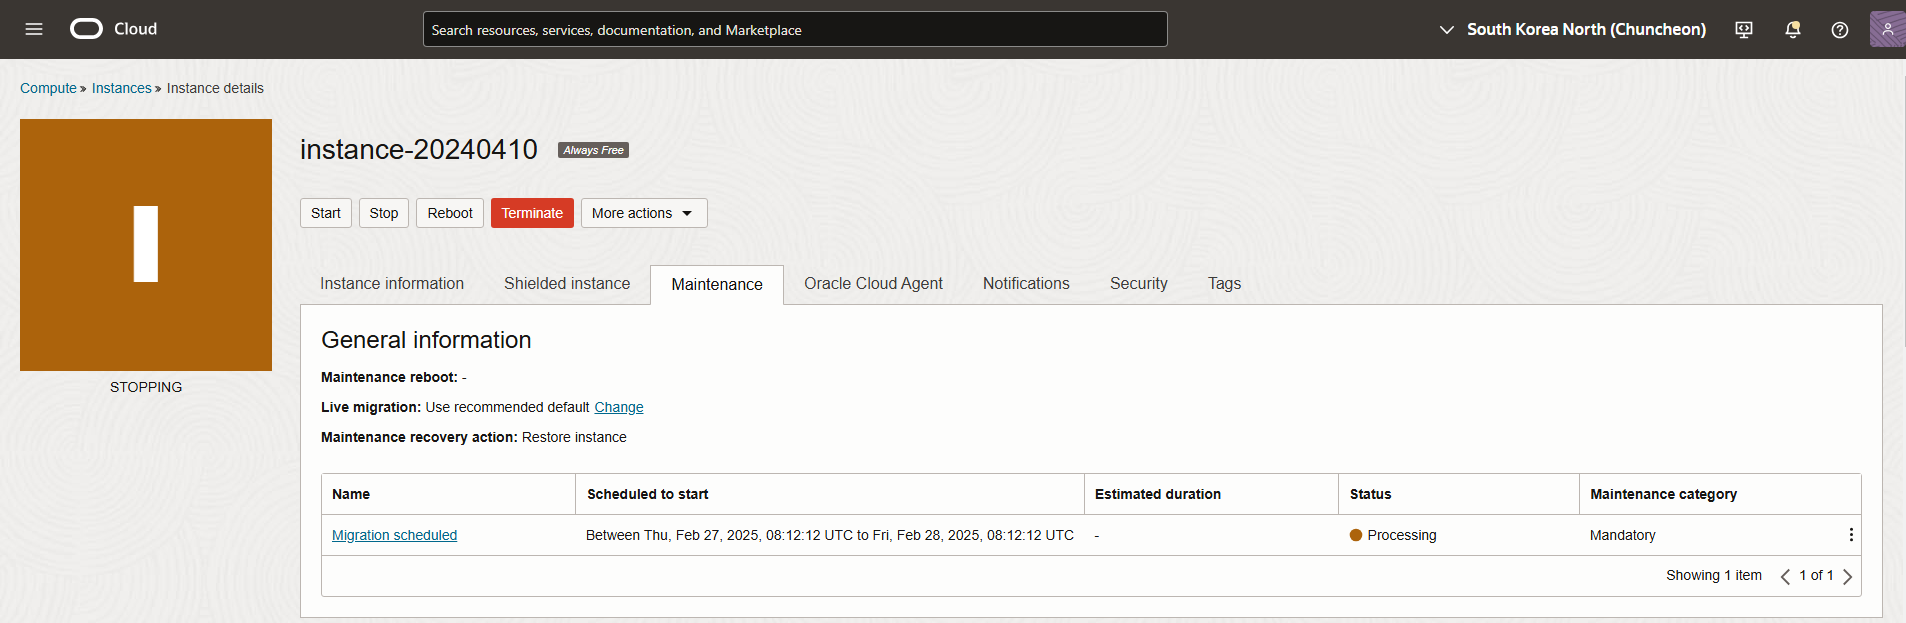Viewport: 1906px width, 623px height.
Task: Go to next page of maintenance events
Action: click(x=1847, y=576)
